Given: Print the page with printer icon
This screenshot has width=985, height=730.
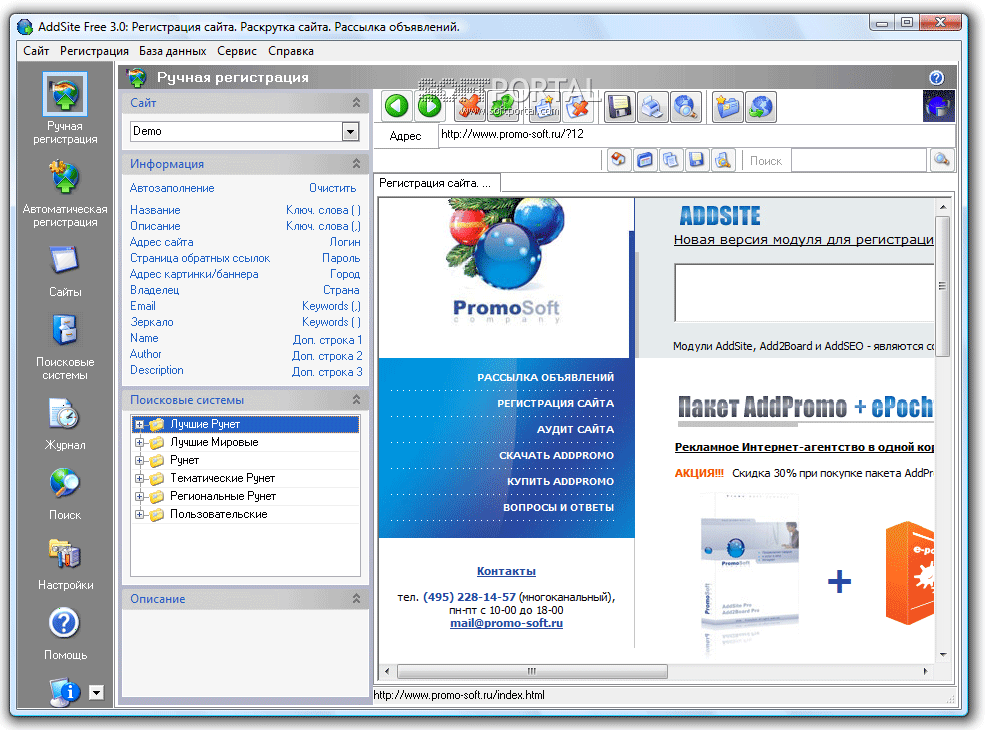Looking at the screenshot, I should tap(653, 106).
